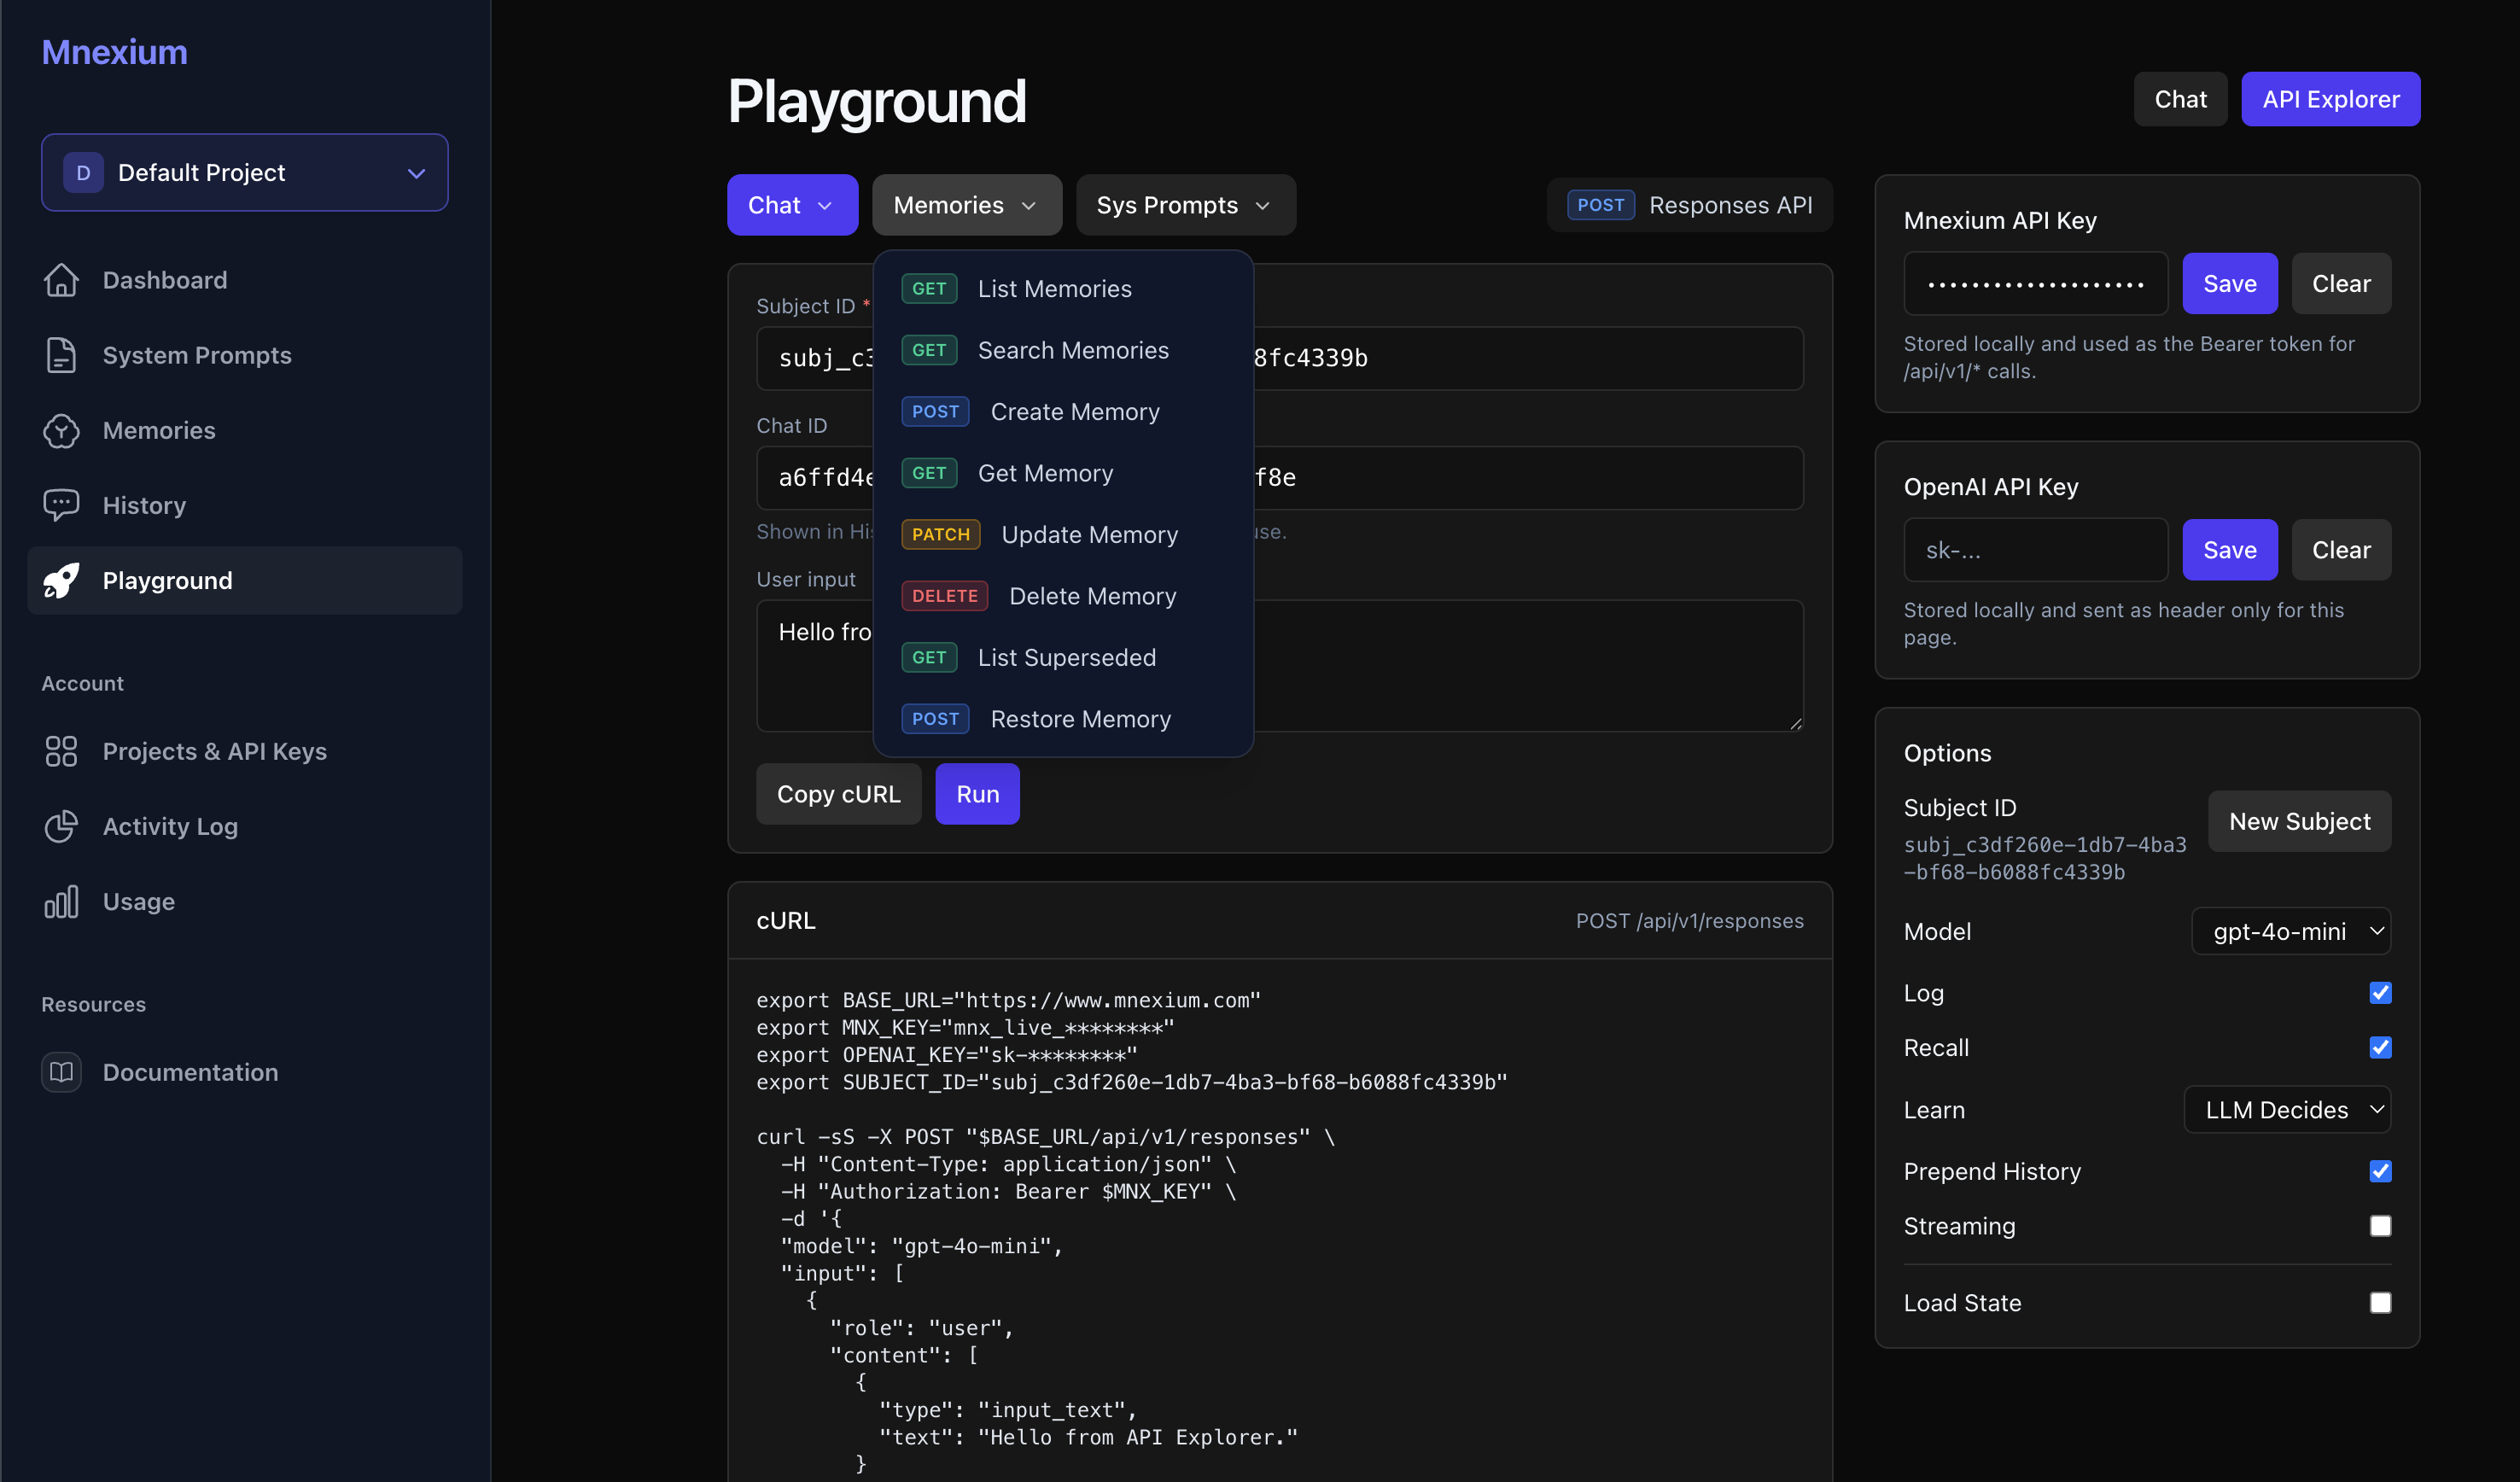Viewport: 2520px width, 1482px height.
Task: Open History from the sidebar
Action: 143,505
